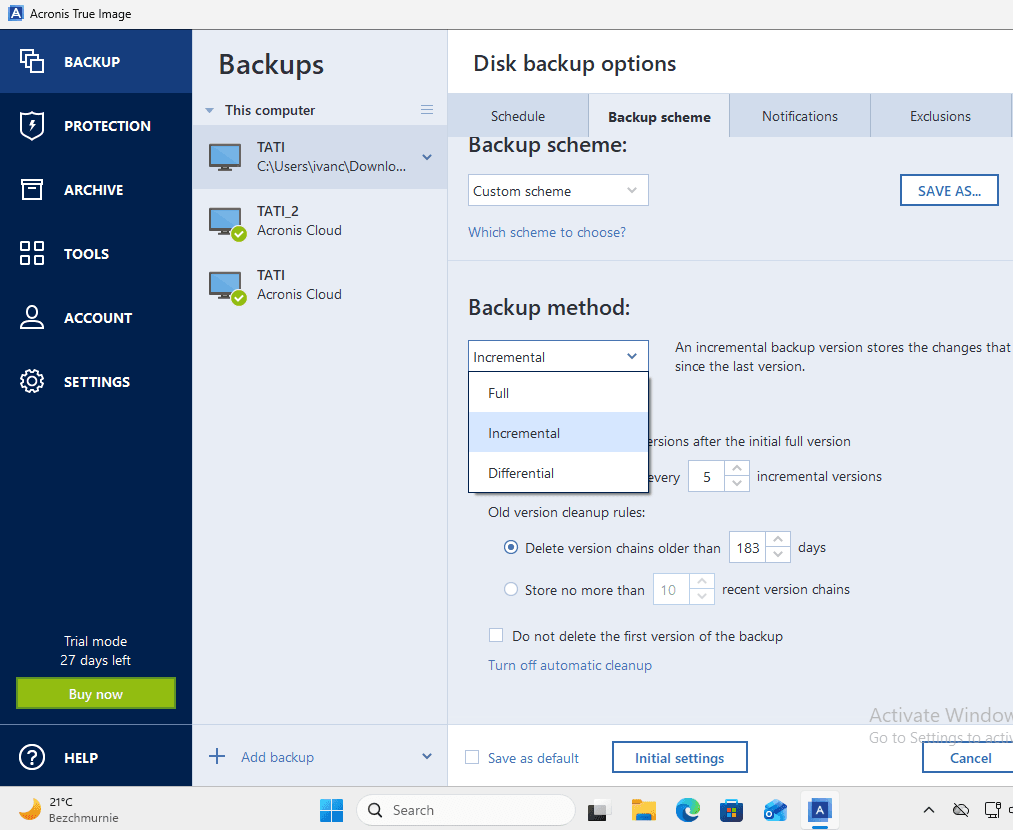Click Acronis logo in title bar

pyautogui.click(x=16, y=14)
